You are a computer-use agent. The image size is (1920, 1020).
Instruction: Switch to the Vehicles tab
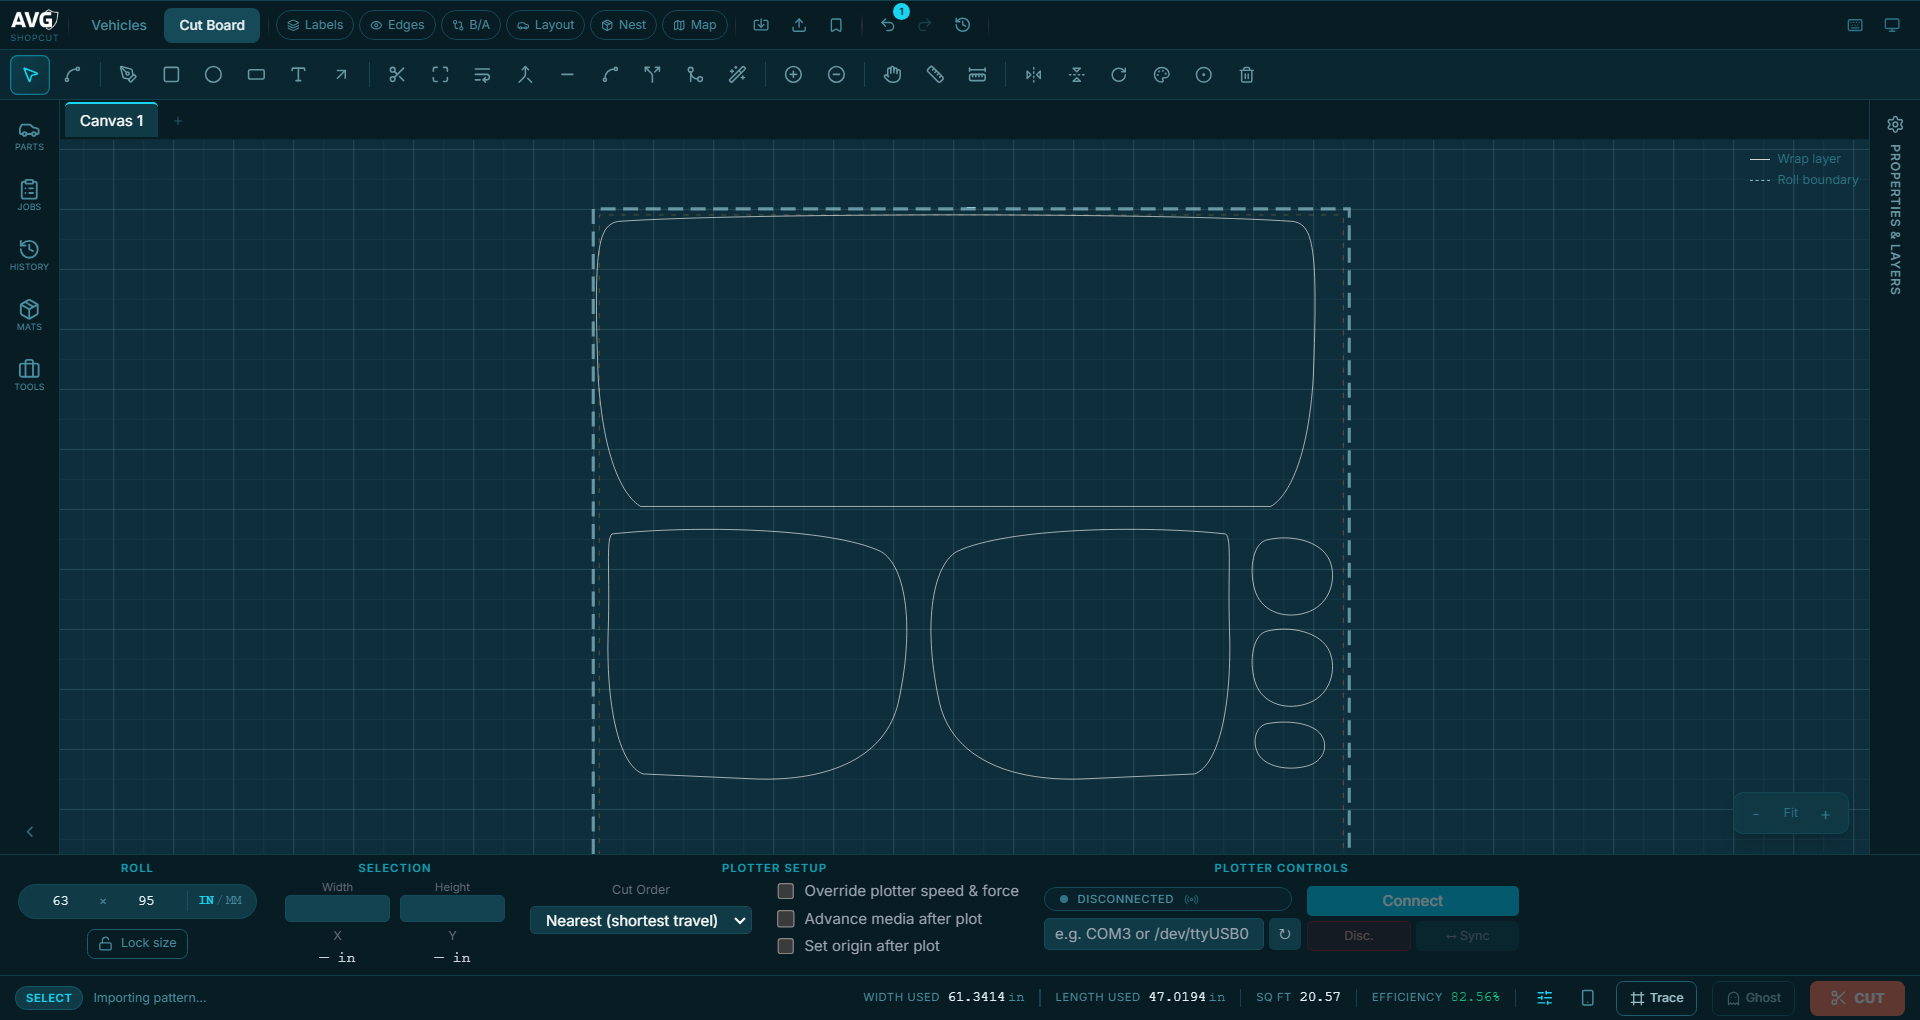point(119,25)
